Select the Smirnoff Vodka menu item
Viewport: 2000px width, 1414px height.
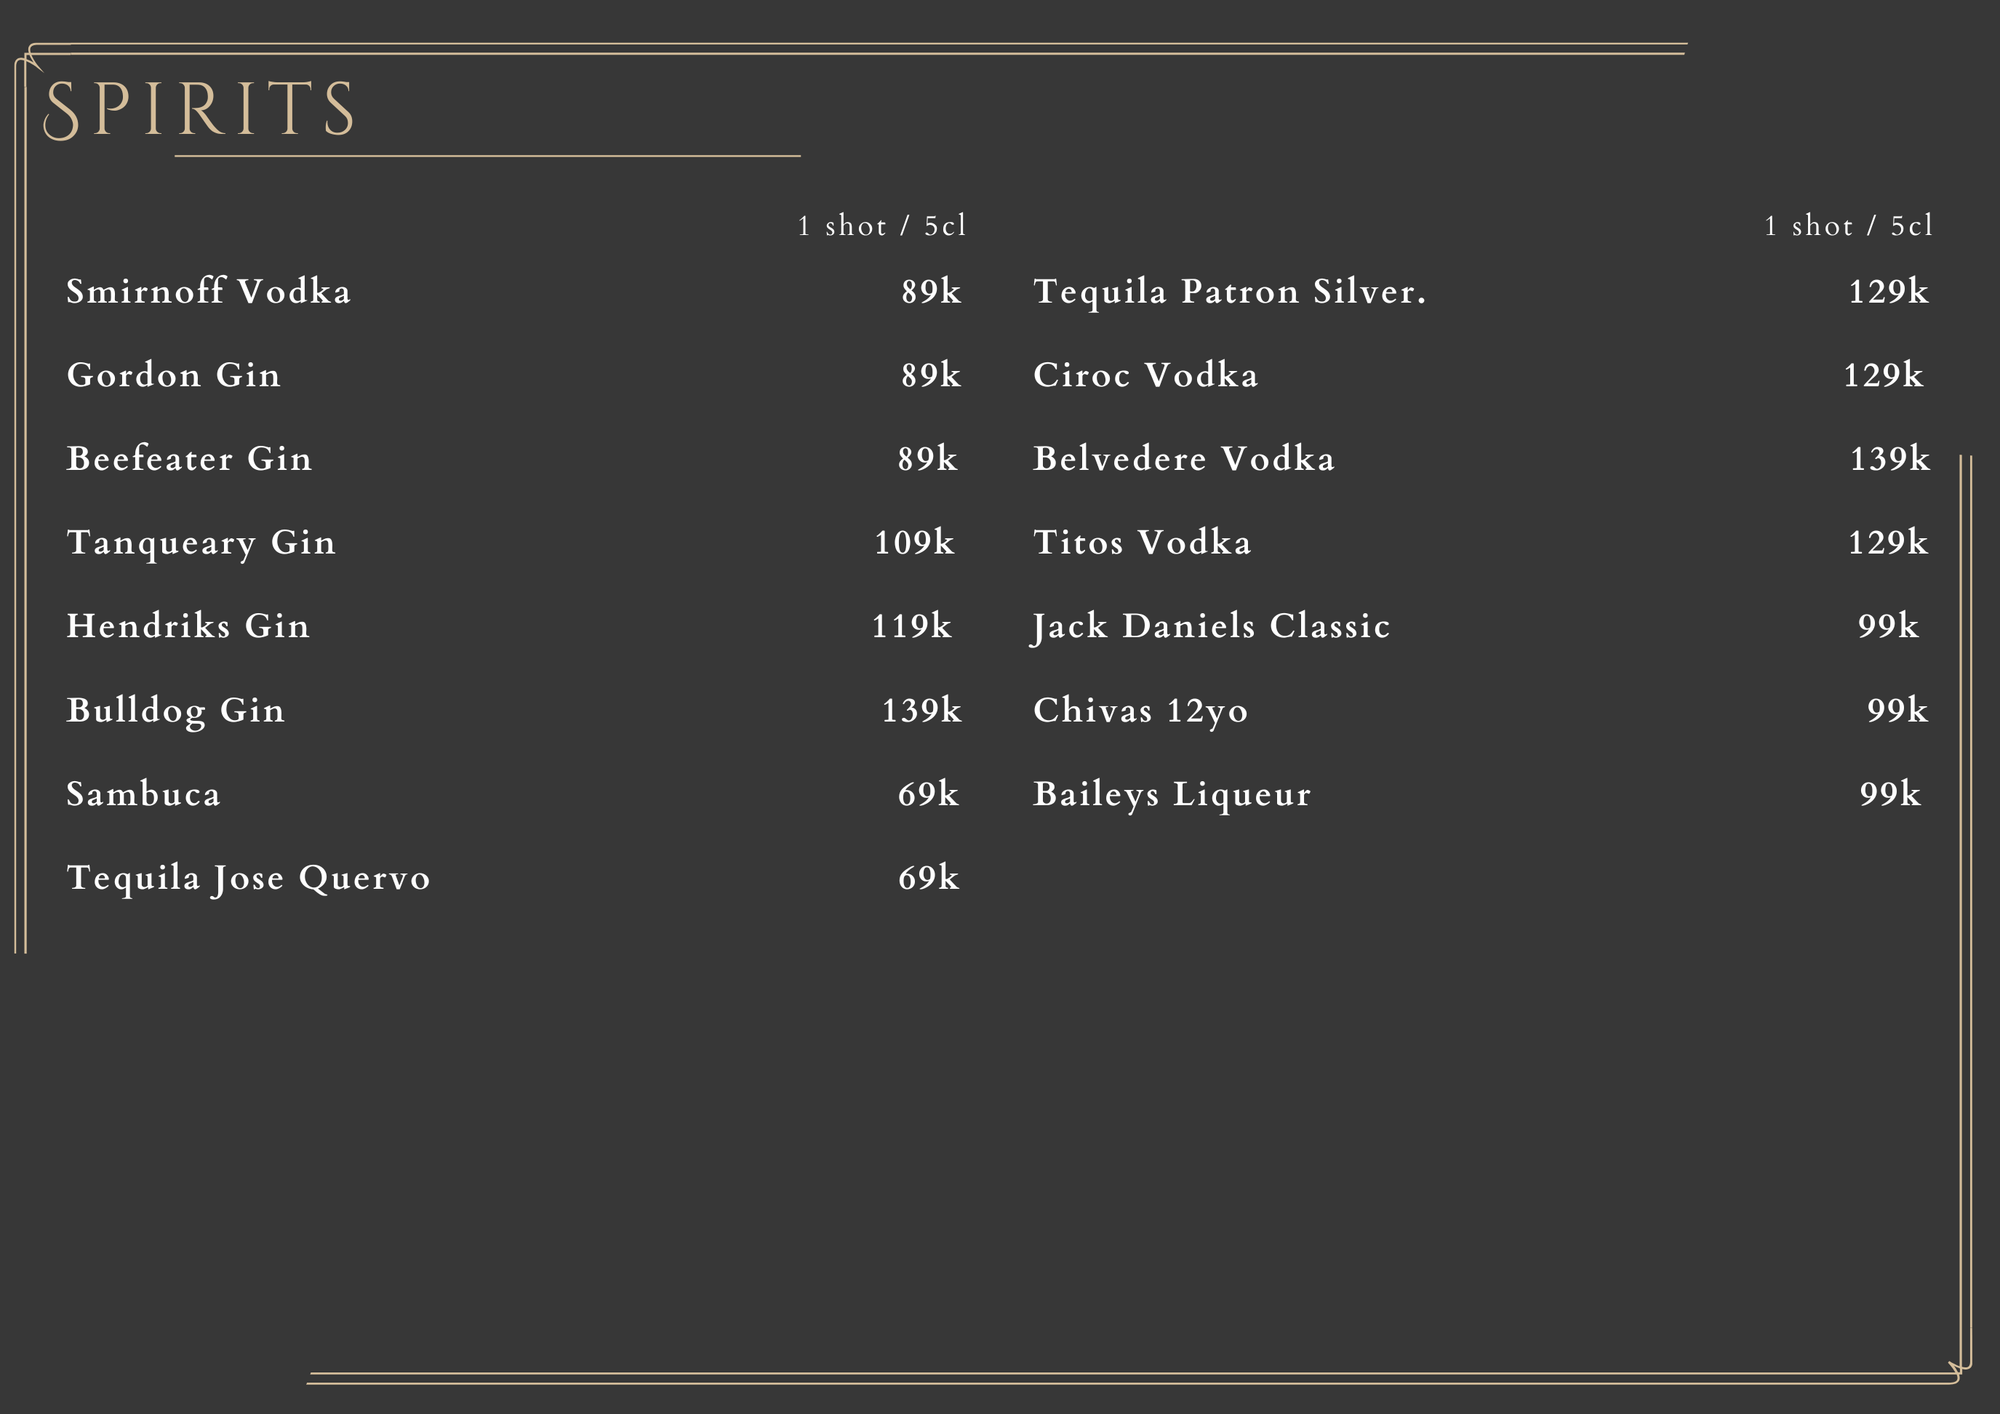(x=209, y=292)
